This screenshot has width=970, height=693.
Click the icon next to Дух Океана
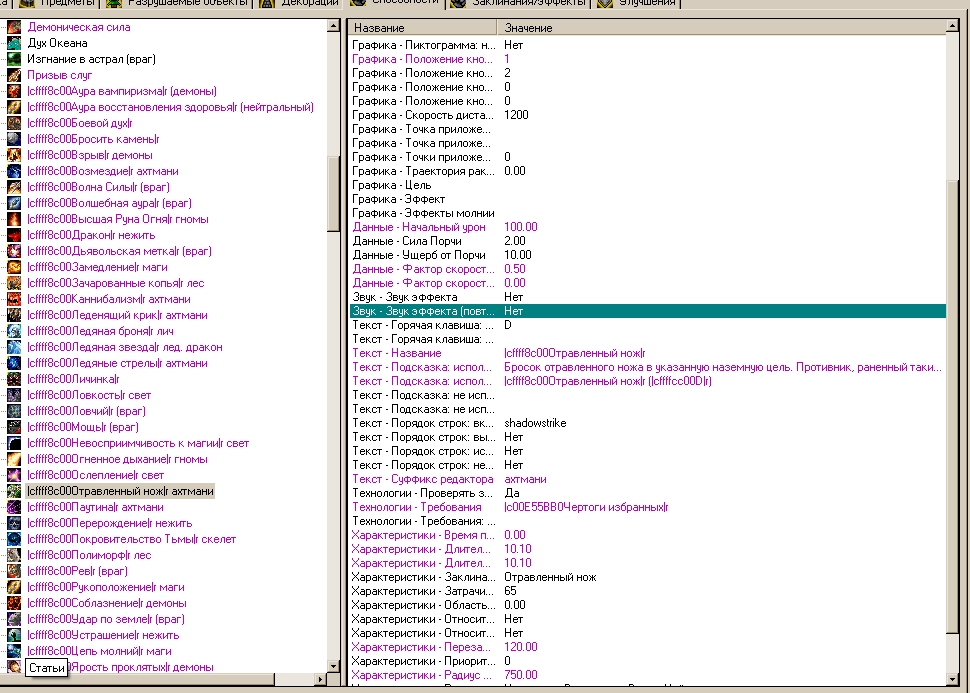pyautogui.click(x=14, y=43)
